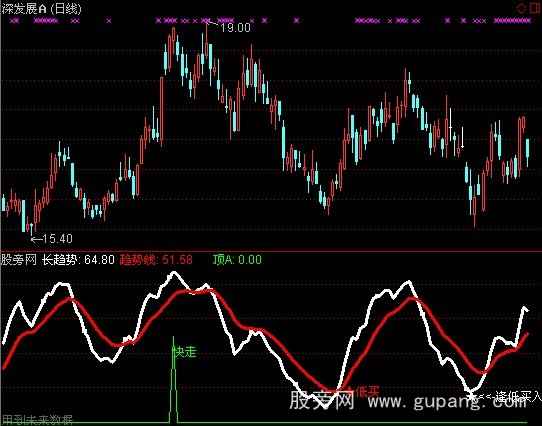Click the 用到未来数据 notice at bottom left
The width and height of the screenshot is (542, 426).
point(37,420)
